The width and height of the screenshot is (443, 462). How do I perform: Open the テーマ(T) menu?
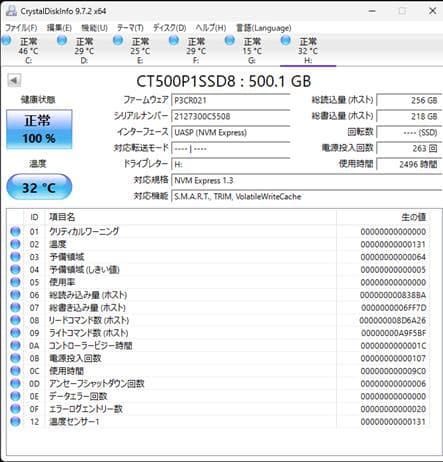[x=130, y=28]
